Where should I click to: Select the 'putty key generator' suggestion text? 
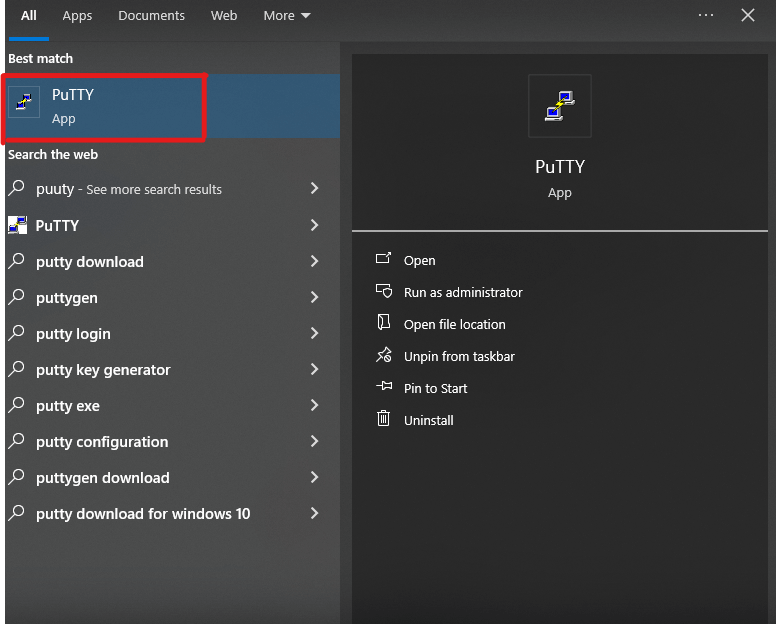[x=103, y=370]
